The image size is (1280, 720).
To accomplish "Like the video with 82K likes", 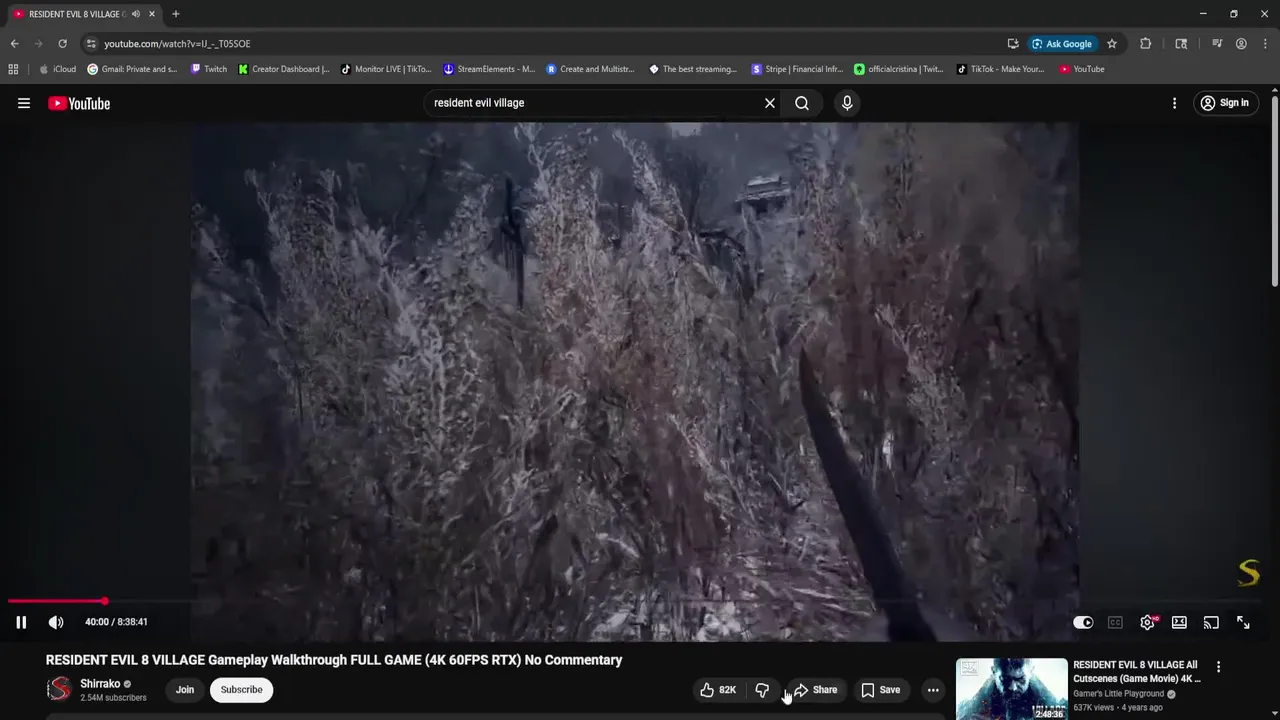I will tap(719, 690).
